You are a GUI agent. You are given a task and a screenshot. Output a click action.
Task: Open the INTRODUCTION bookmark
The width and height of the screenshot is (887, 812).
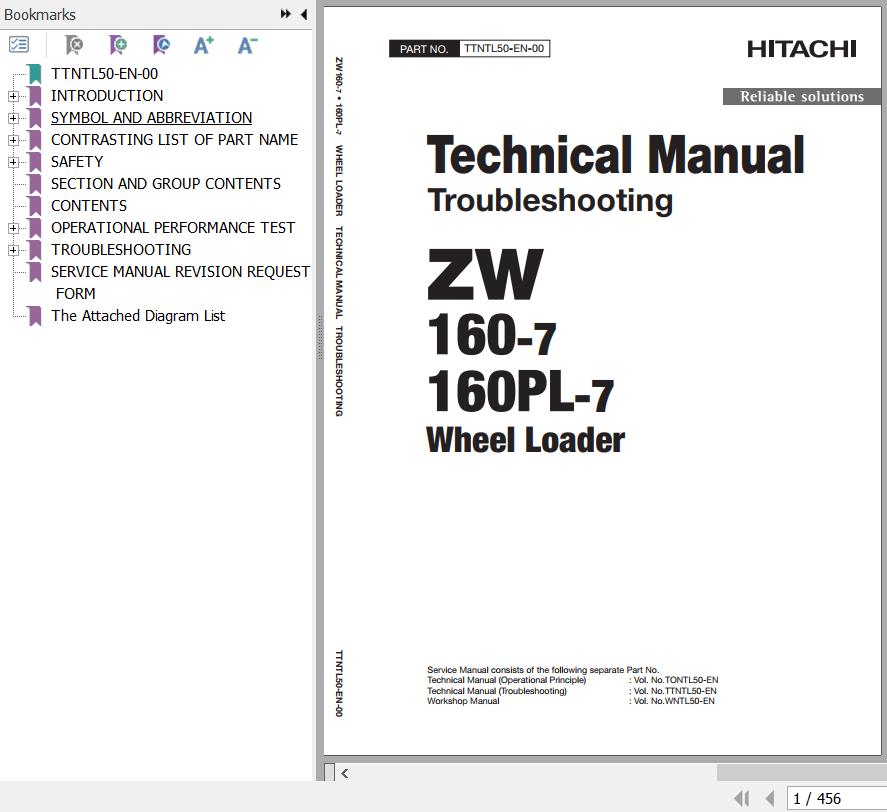click(x=107, y=96)
